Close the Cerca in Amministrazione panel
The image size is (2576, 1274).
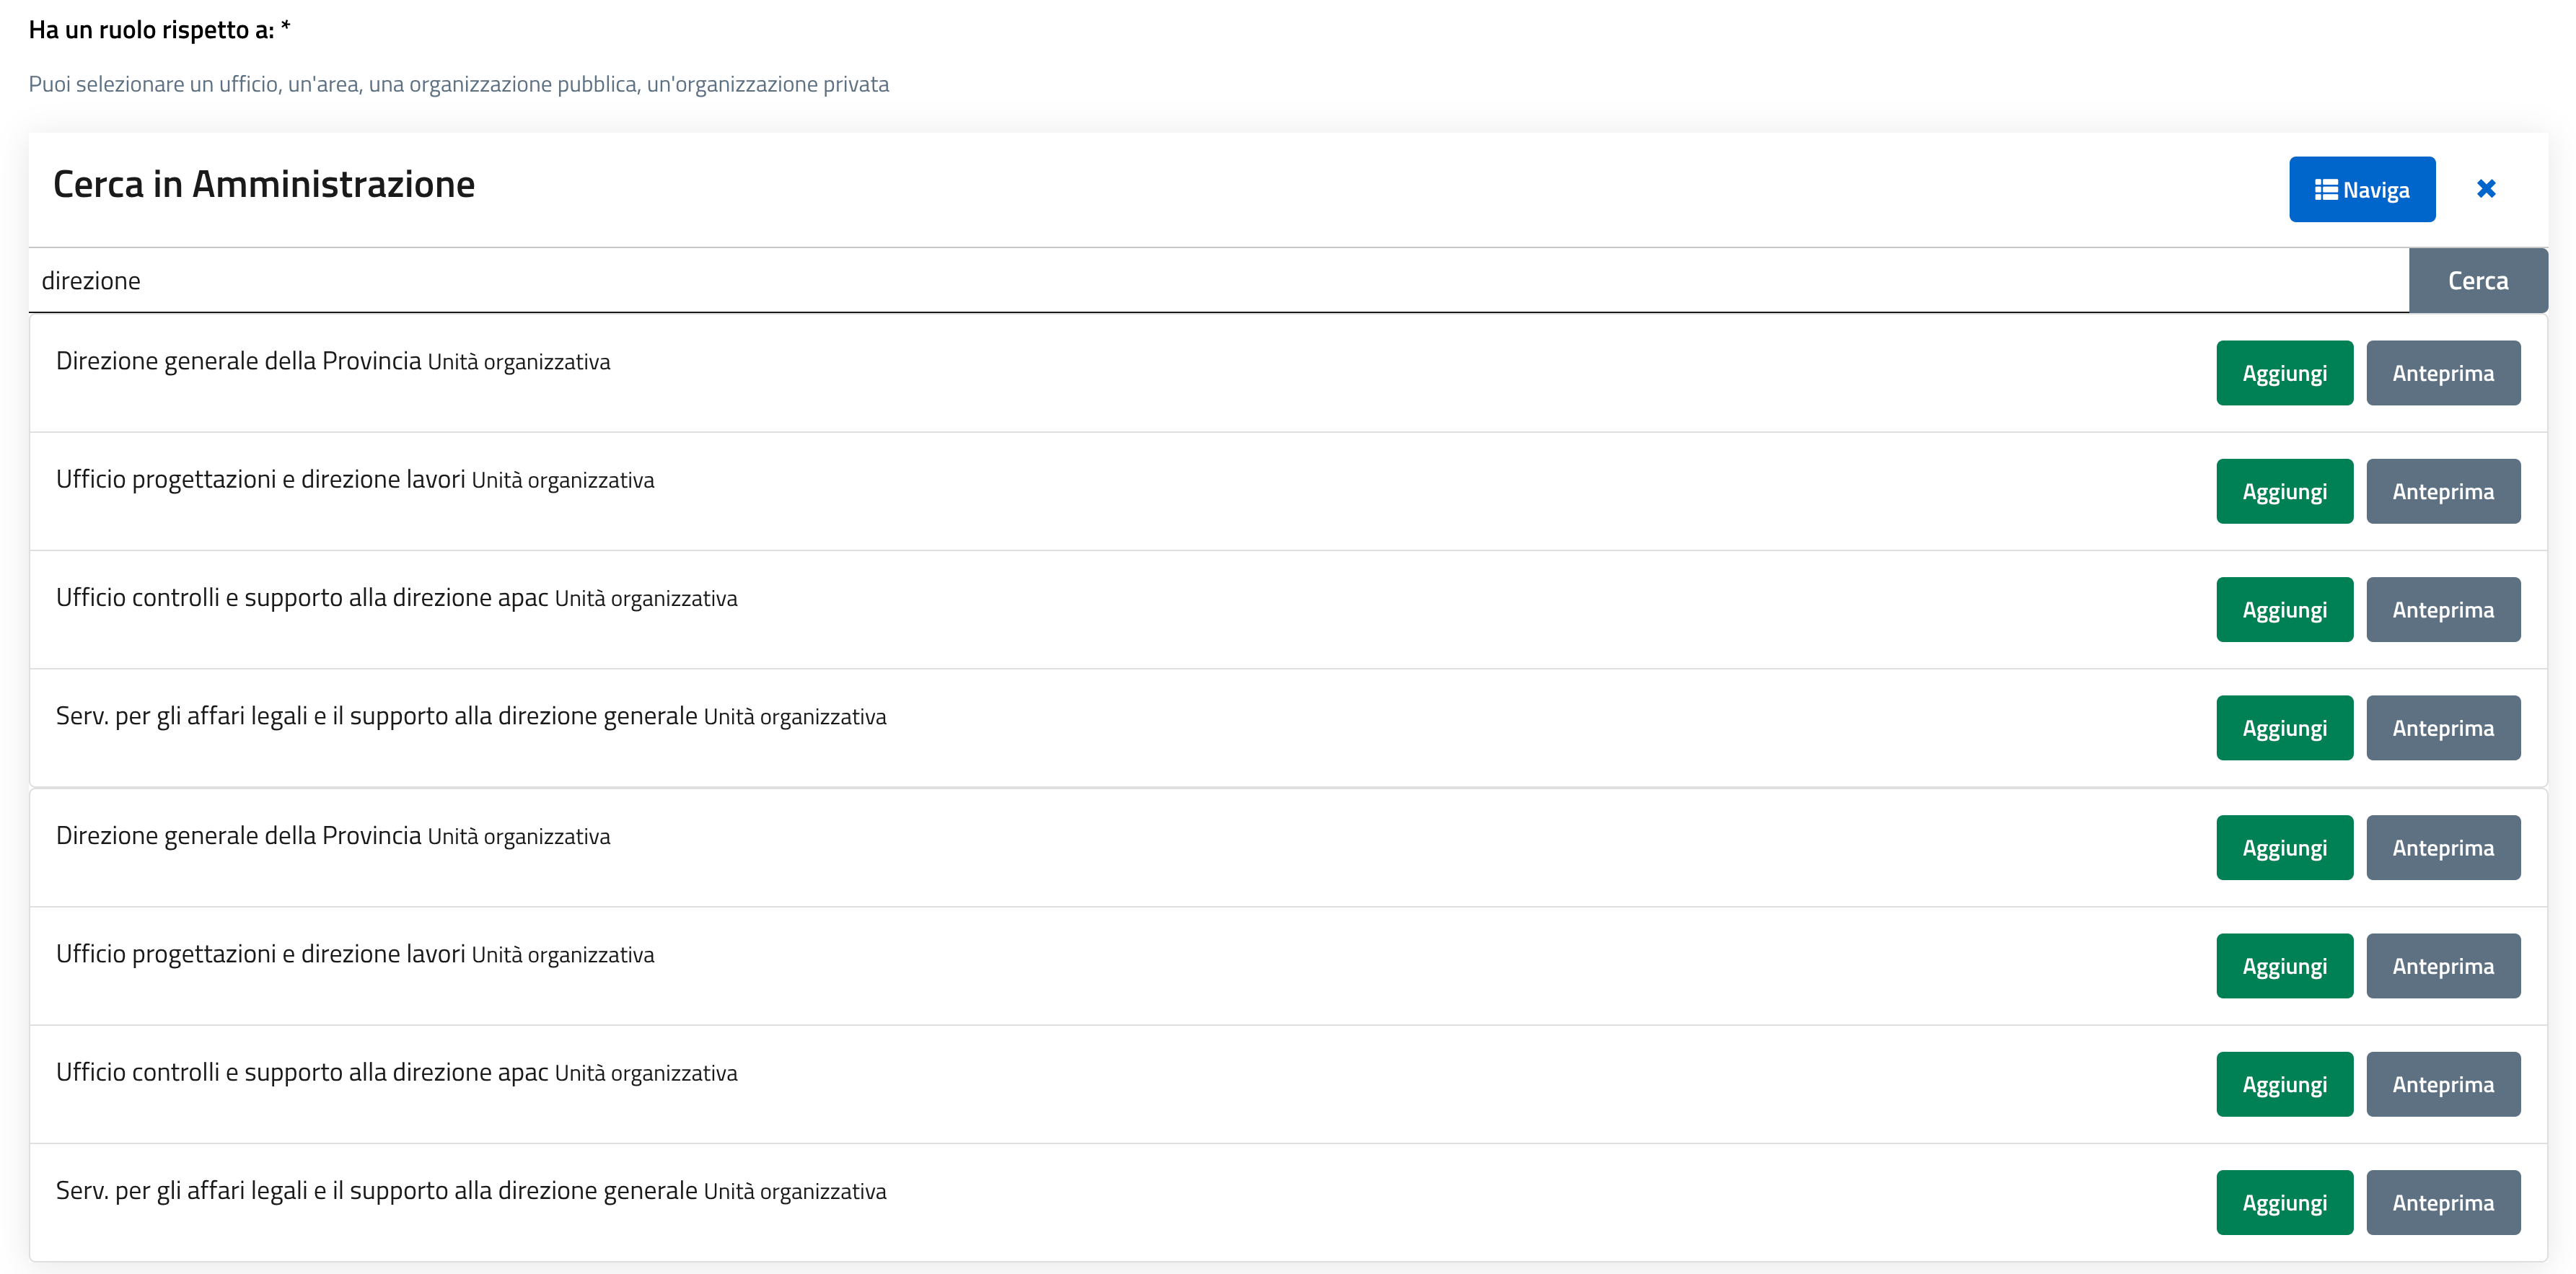pyautogui.click(x=2485, y=189)
